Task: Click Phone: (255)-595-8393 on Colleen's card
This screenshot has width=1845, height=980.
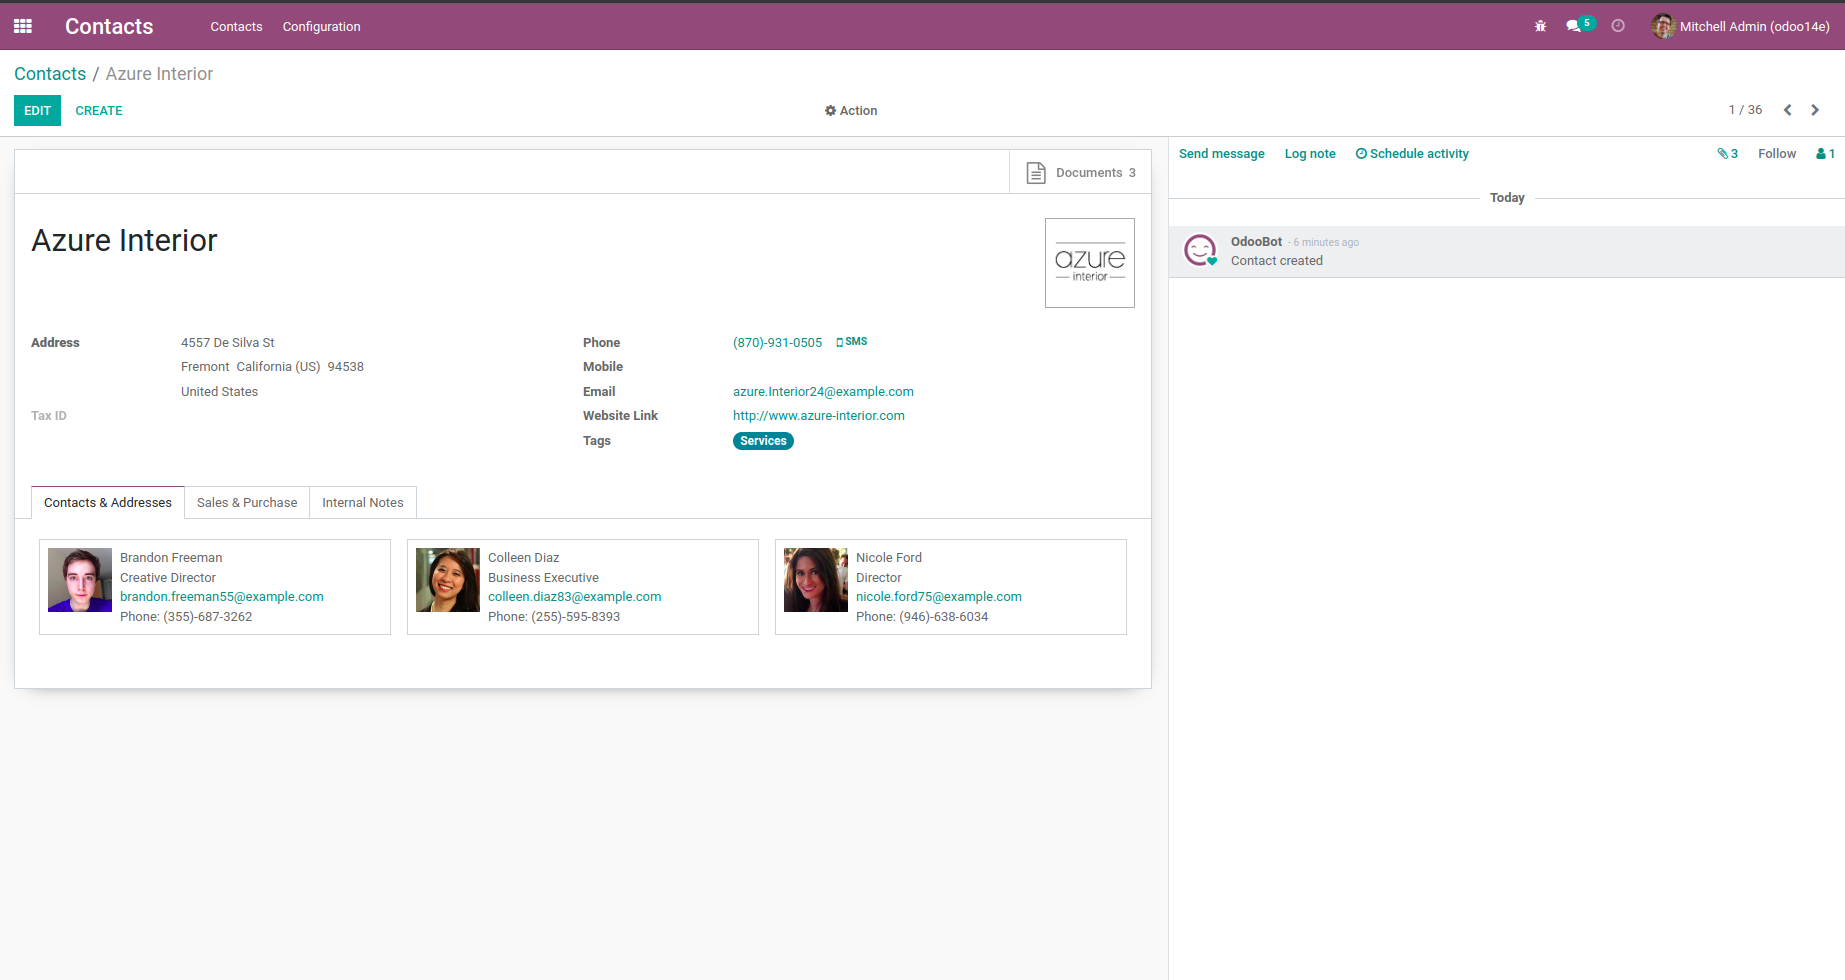Action: (x=554, y=617)
